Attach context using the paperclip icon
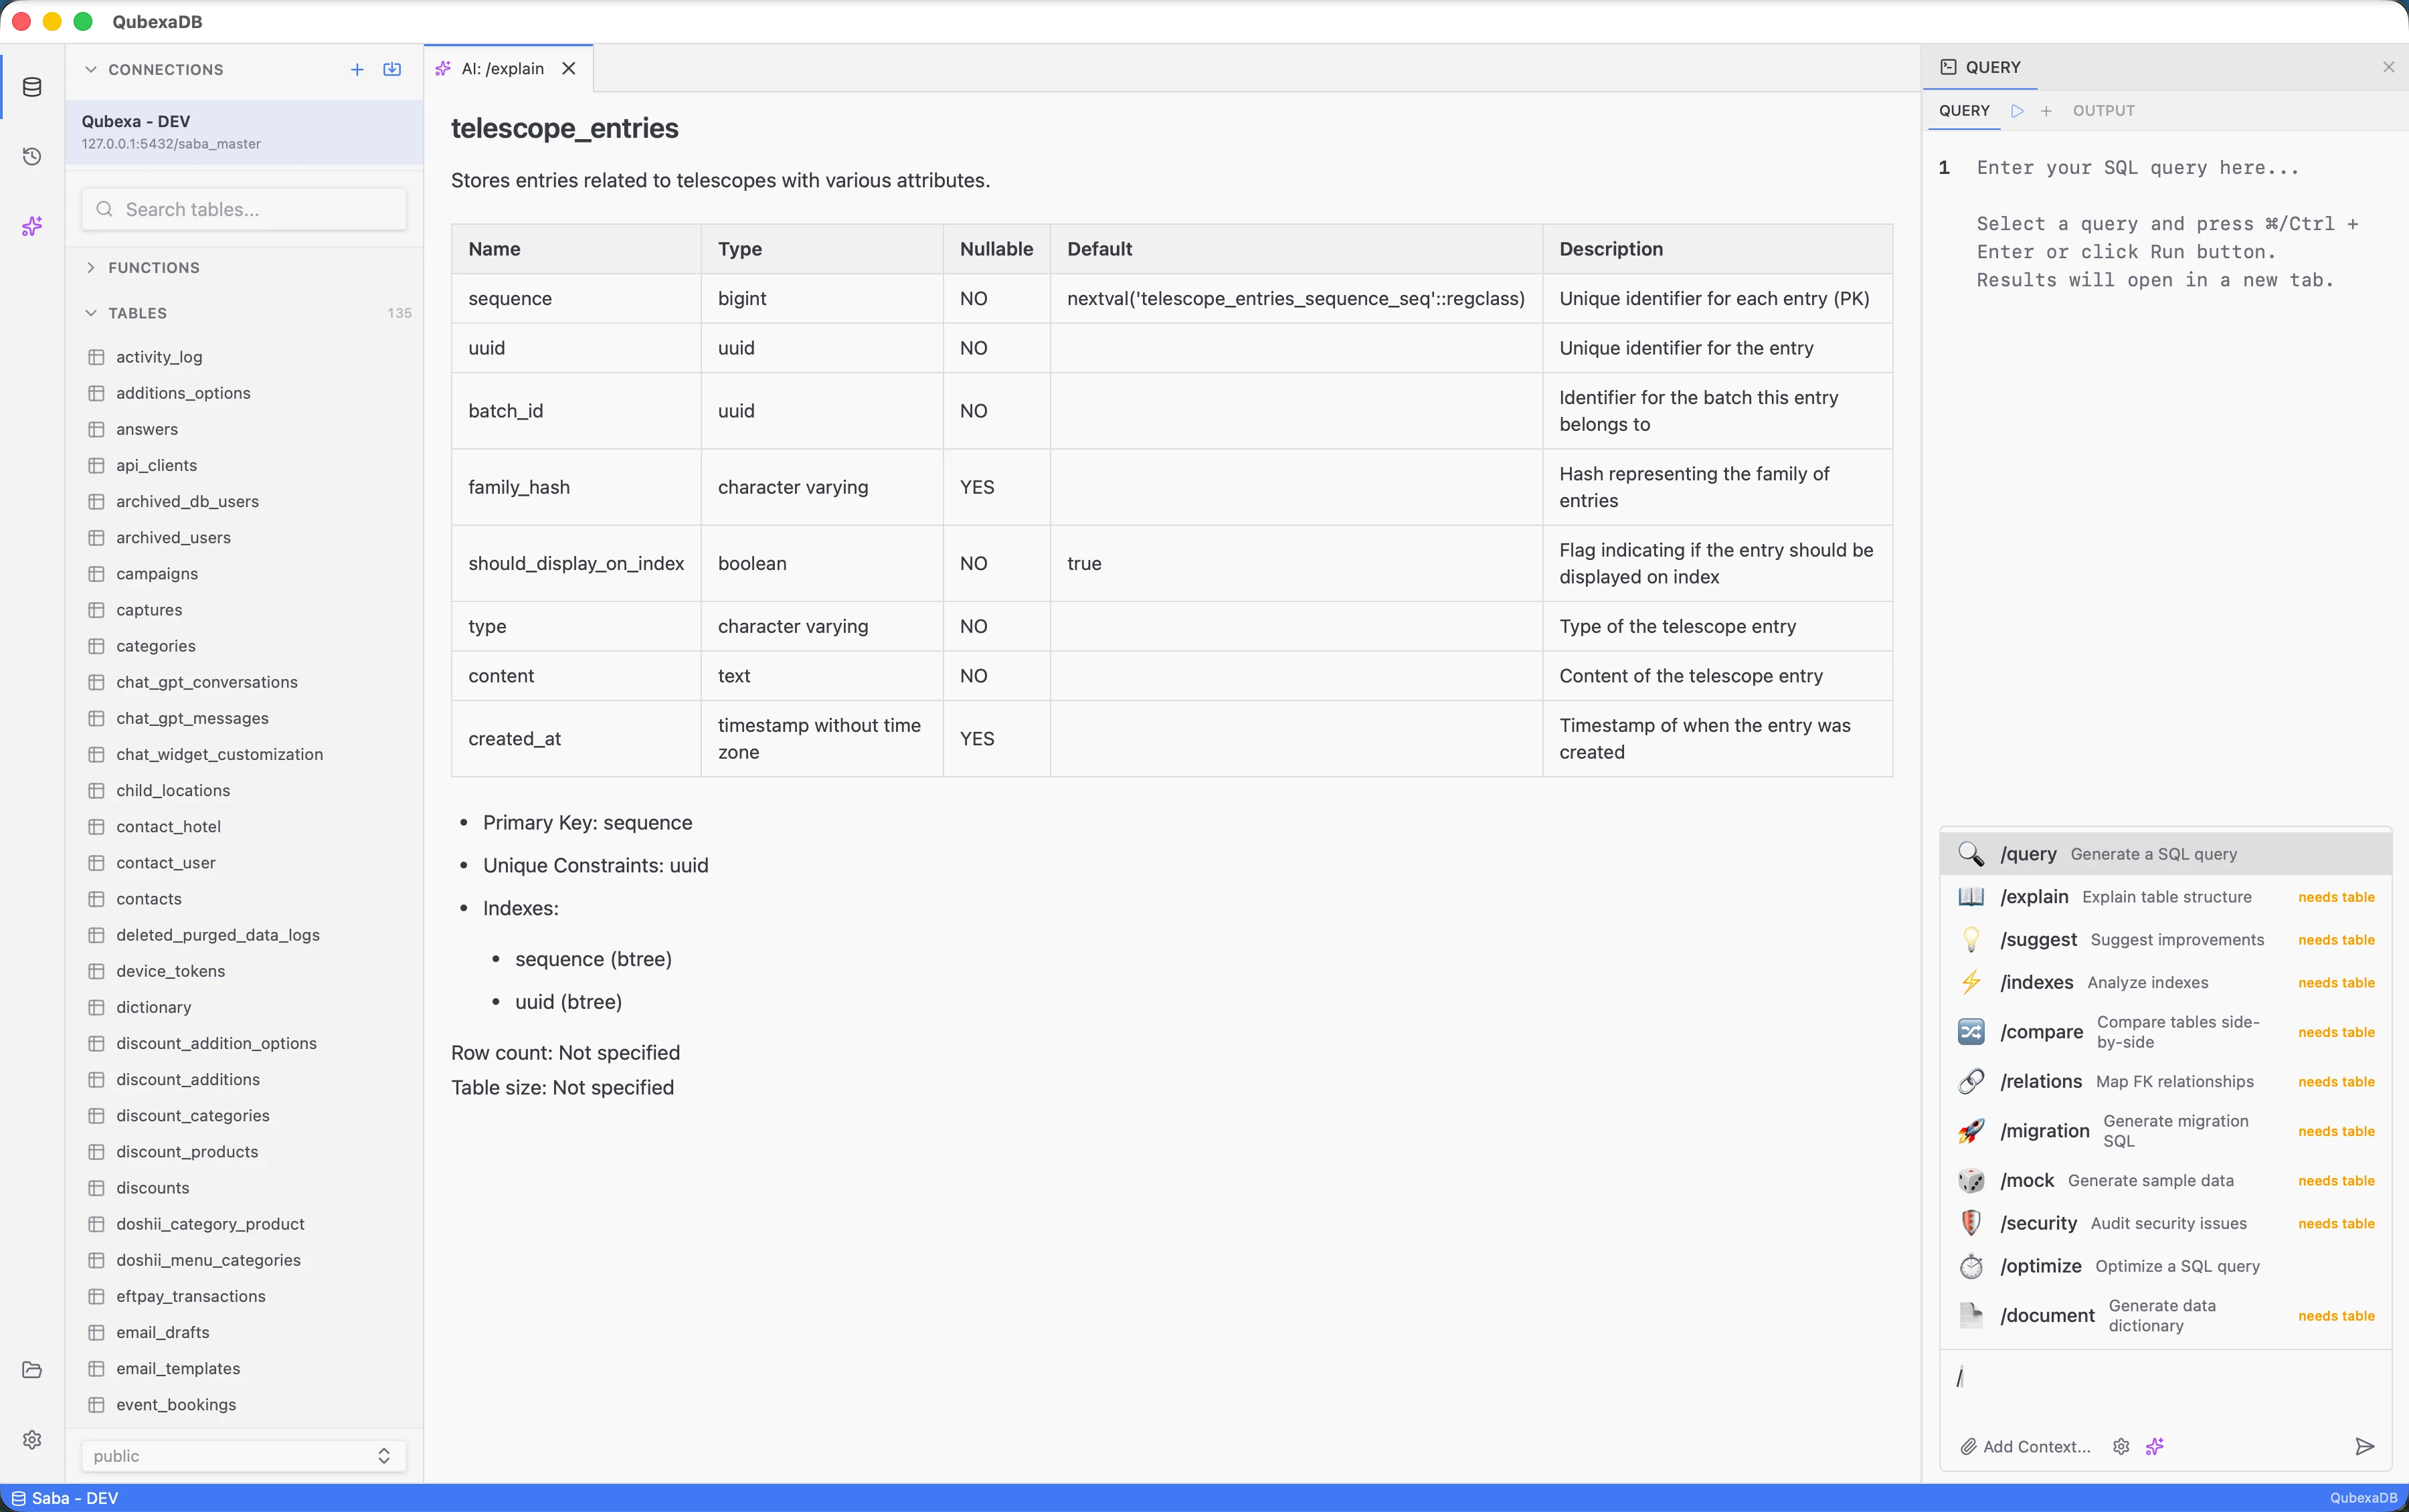This screenshot has width=2409, height=1512. pyautogui.click(x=1968, y=1446)
